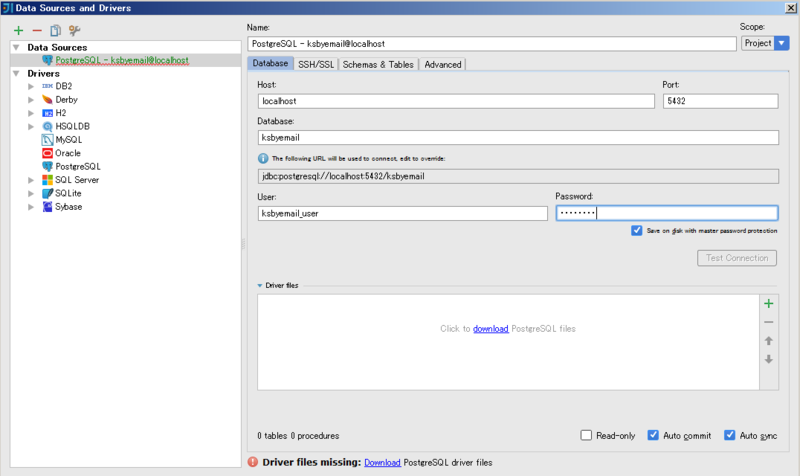Collapse the Data Sources tree node
Screen dimensions: 800x476
16,47
